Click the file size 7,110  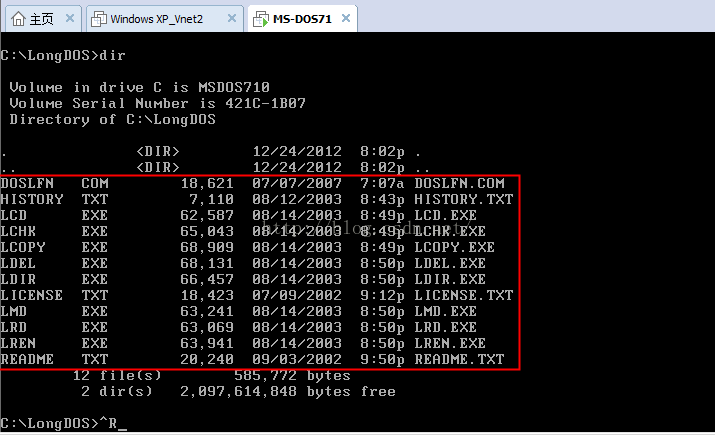pyautogui.click(x=212, y=199)
